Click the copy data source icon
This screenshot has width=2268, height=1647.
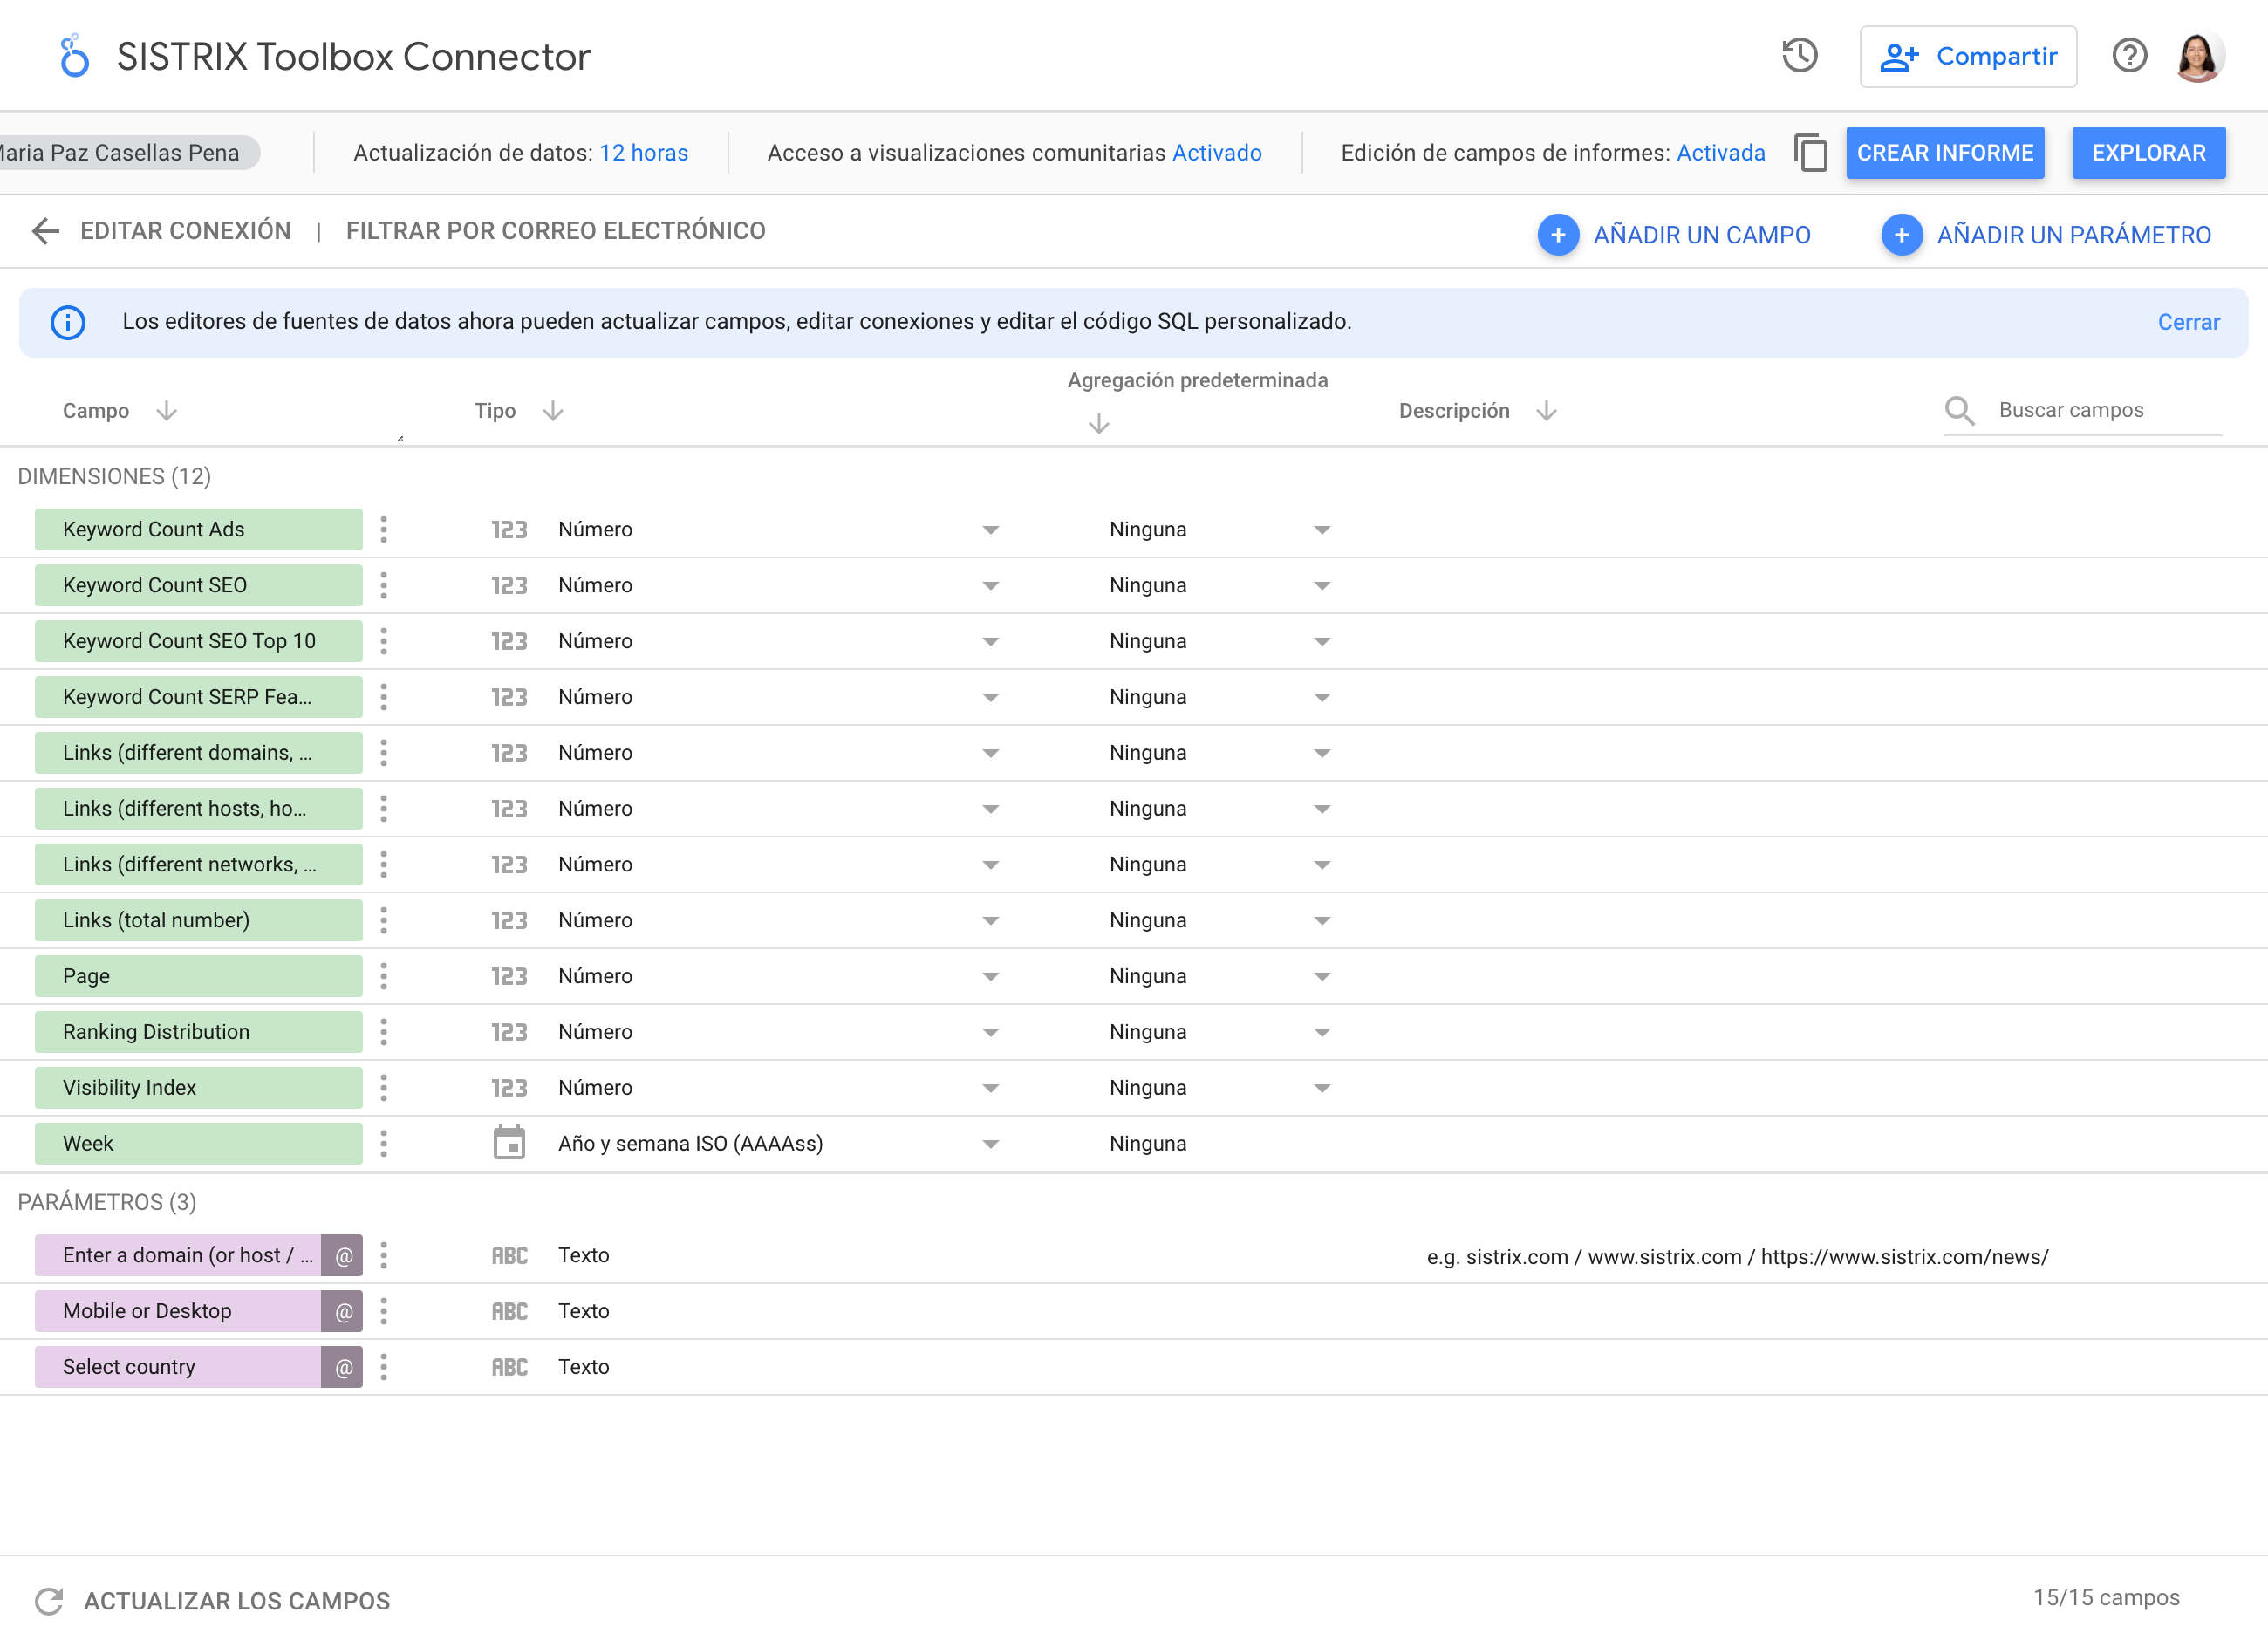click(x=1810, y=153)
